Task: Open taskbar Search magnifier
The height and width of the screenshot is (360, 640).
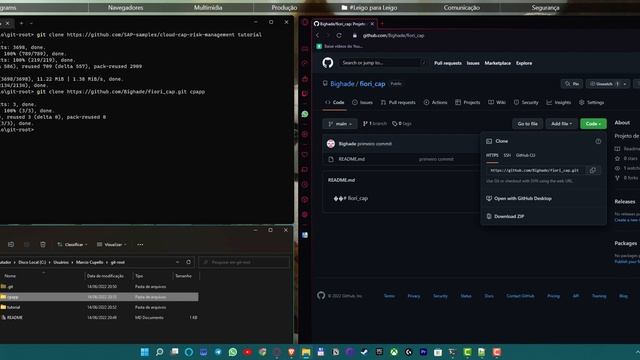Action: click(160, 352)
